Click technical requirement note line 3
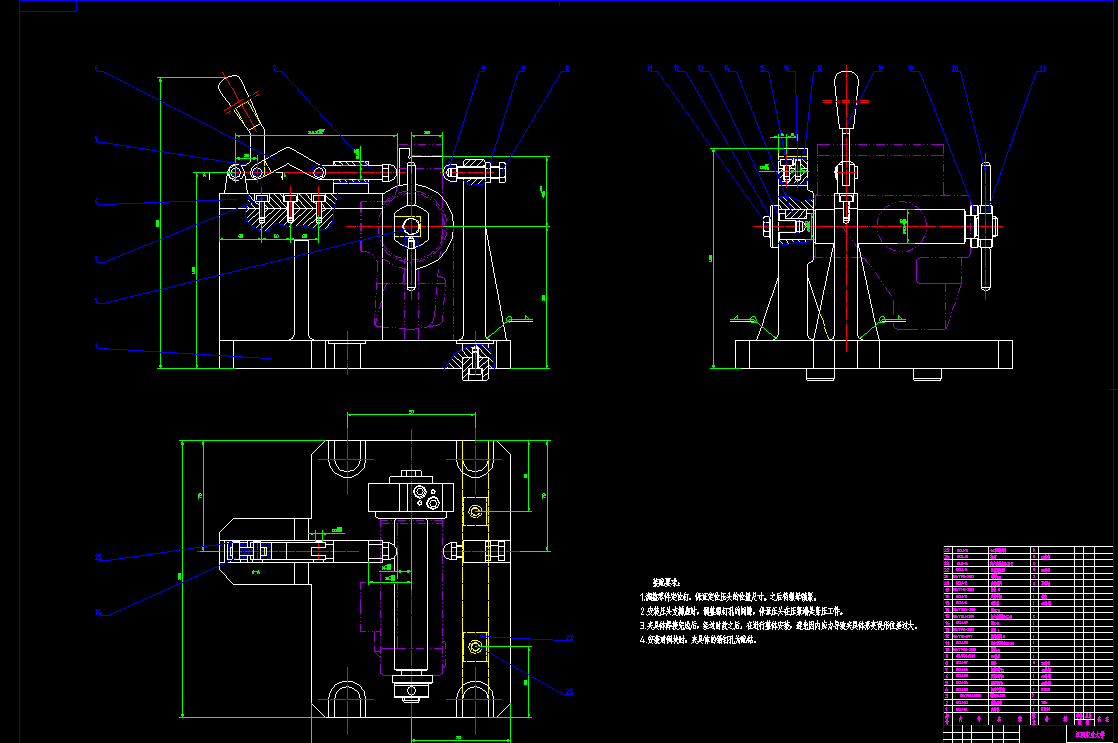The width and height of the screenshot is (1118, 743). pyautogui.click(x=779, y=625)
